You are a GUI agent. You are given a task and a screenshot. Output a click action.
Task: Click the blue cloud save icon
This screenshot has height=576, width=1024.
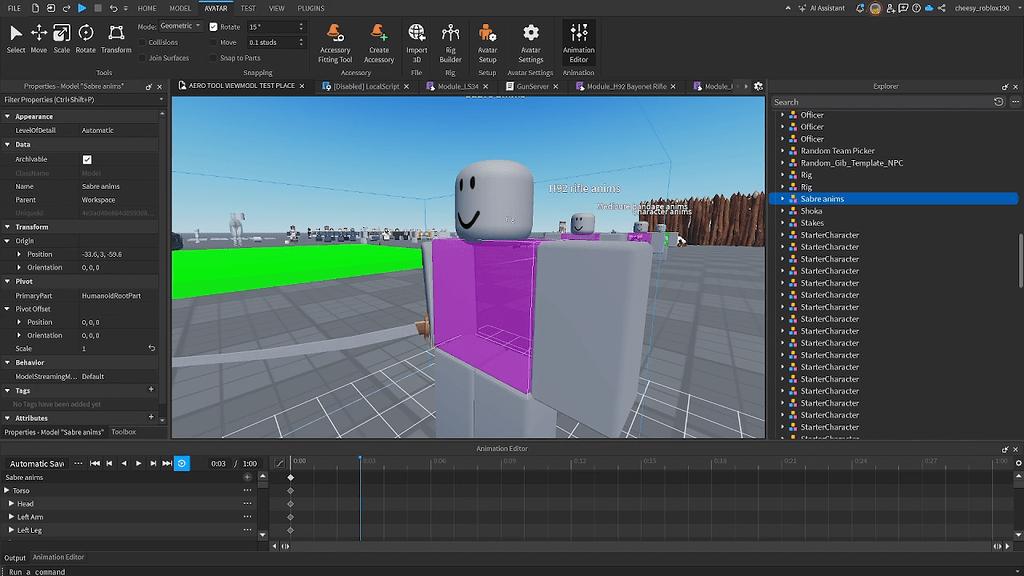coord(929,8)
